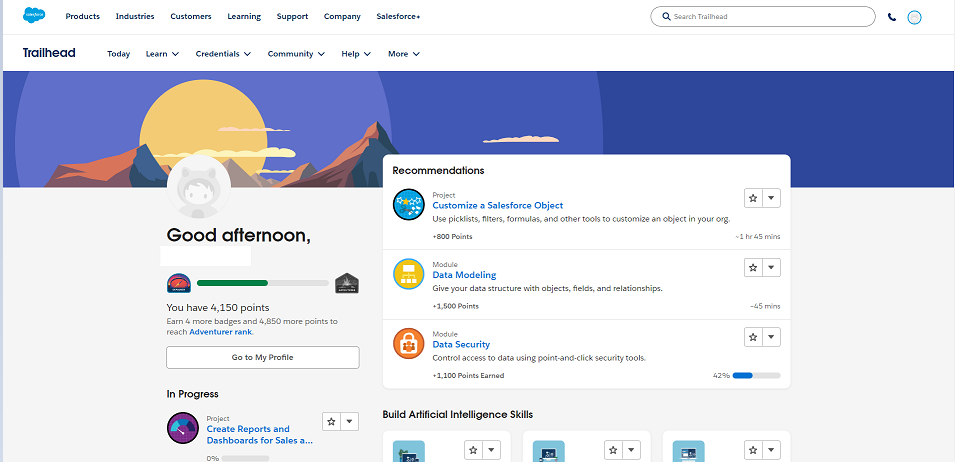
Task: Click the Astro profile avatar picture
Action: pos(199,186)
